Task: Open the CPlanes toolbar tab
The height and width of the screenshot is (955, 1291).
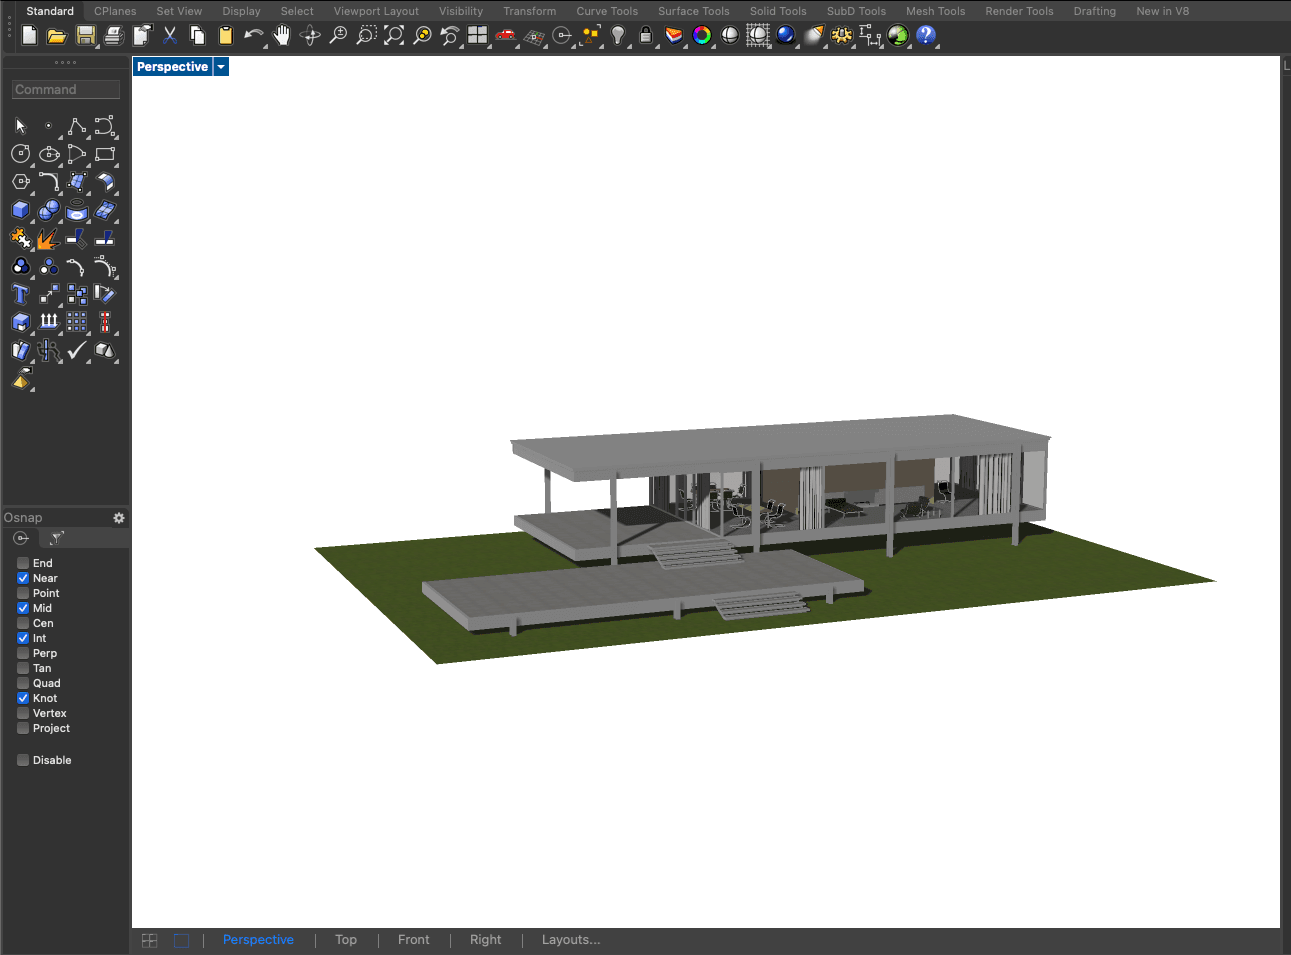Action: point(115,11)
